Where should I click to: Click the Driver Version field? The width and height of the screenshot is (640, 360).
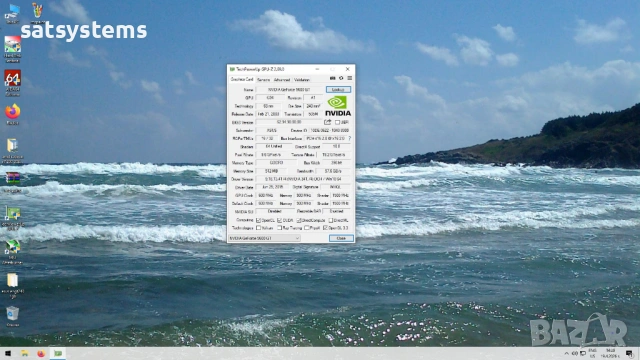(x=303, y=179)
